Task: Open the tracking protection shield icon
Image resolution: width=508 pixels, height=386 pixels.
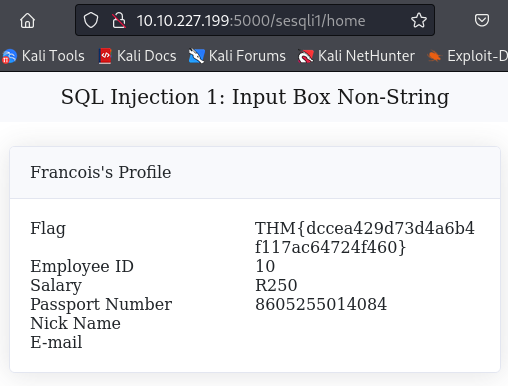Action: [x=91, y=20]
